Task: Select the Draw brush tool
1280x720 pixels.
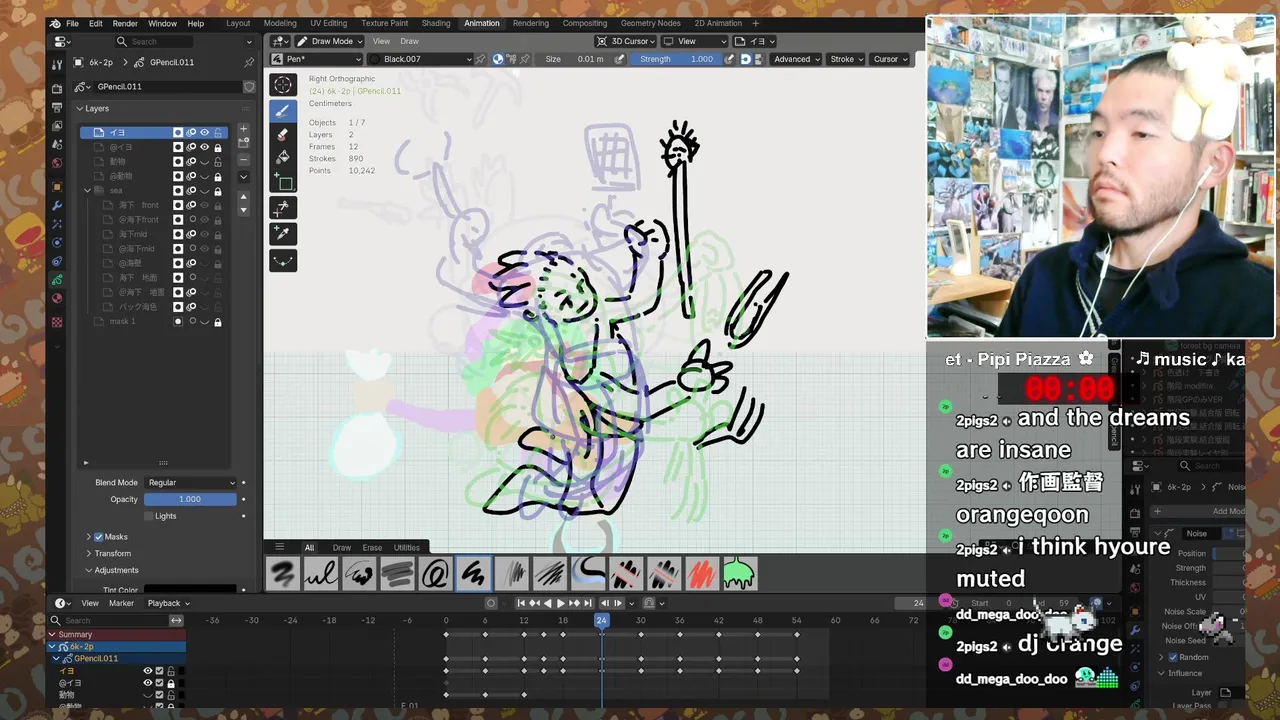Action: [x=283, y=110]
